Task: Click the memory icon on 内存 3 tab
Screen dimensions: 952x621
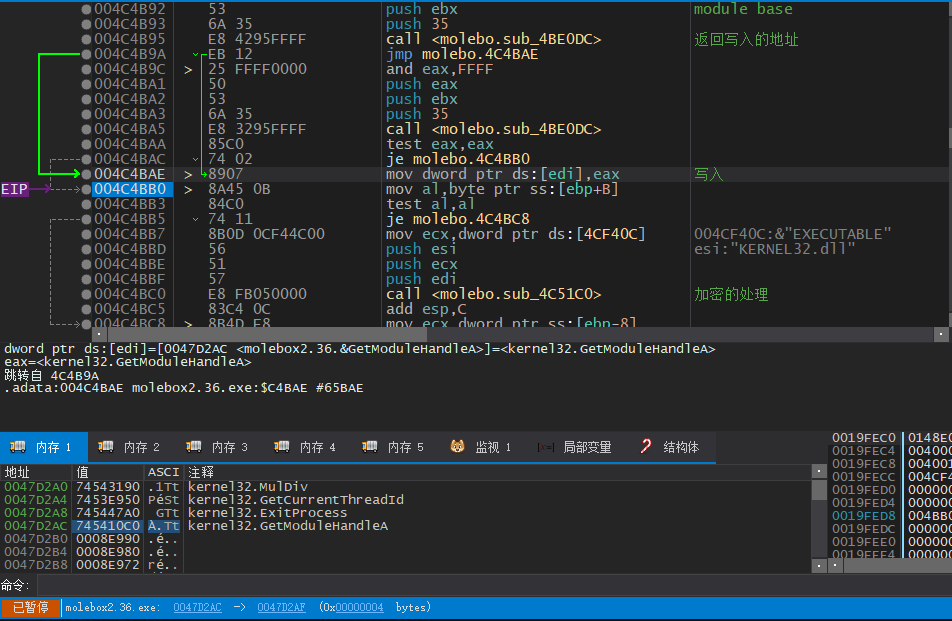Action: click(194, 447)
